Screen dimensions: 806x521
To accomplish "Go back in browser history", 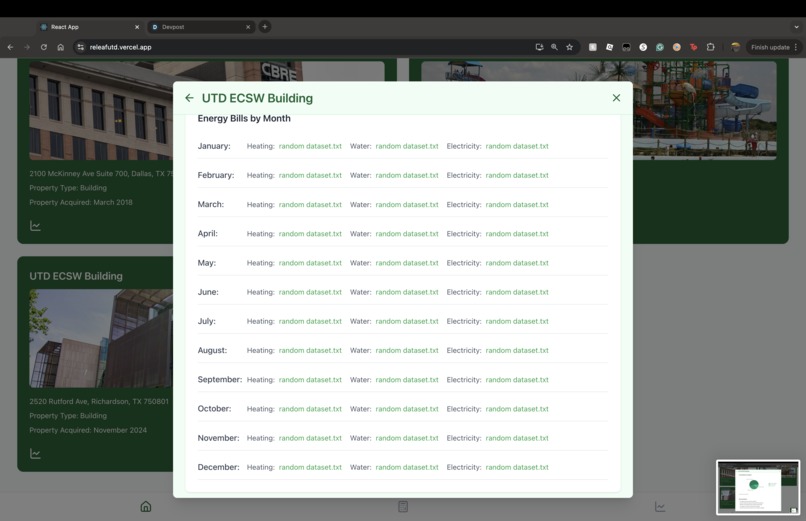I will pos(10,47).
